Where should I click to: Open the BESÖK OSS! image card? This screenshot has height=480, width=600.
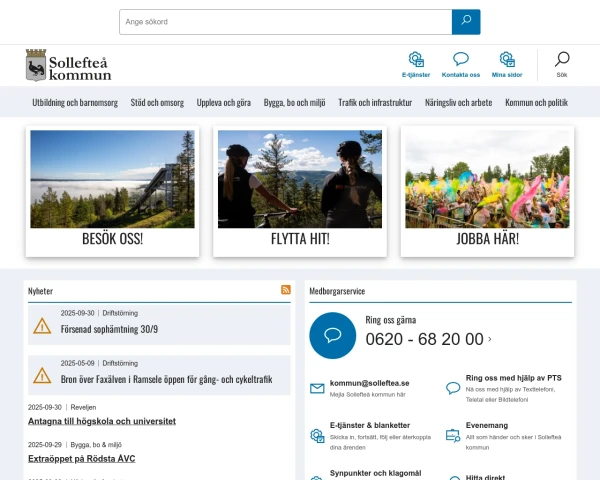point(112,191)
